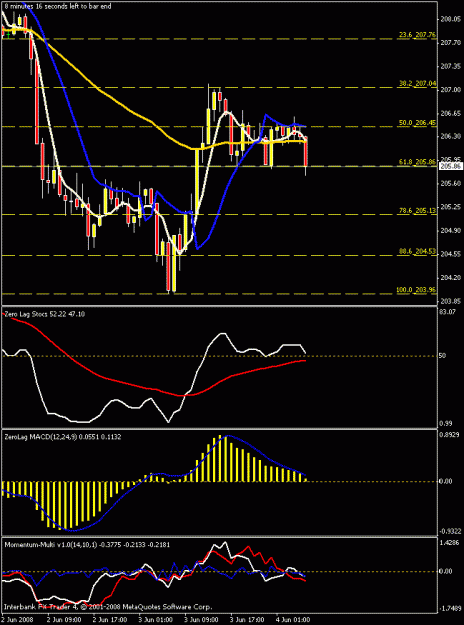This screenshot has height=625, width=464.
Task: Click the "2 Jun 09:00" time axis label
Action: 62,620
